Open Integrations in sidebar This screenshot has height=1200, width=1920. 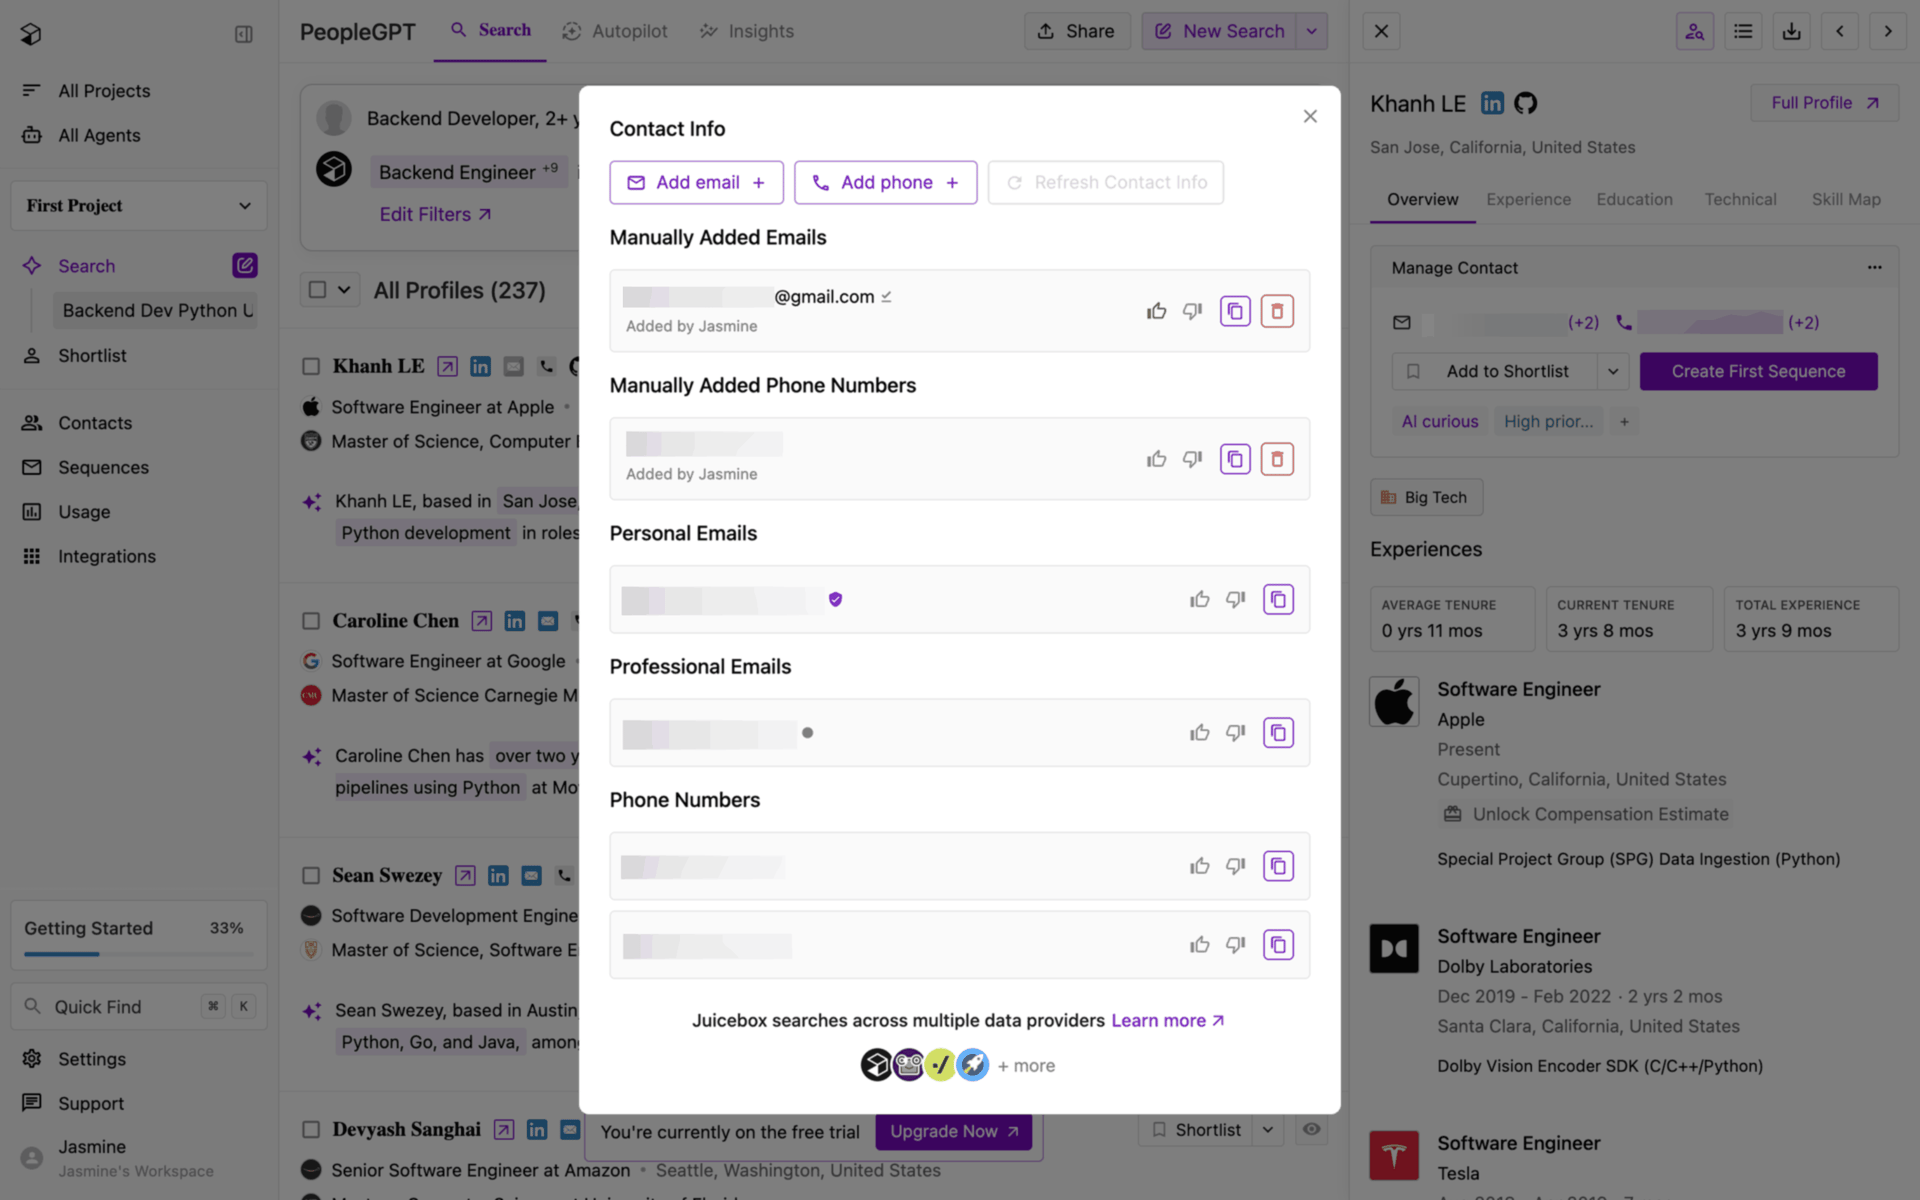click(x=107, y=556)
